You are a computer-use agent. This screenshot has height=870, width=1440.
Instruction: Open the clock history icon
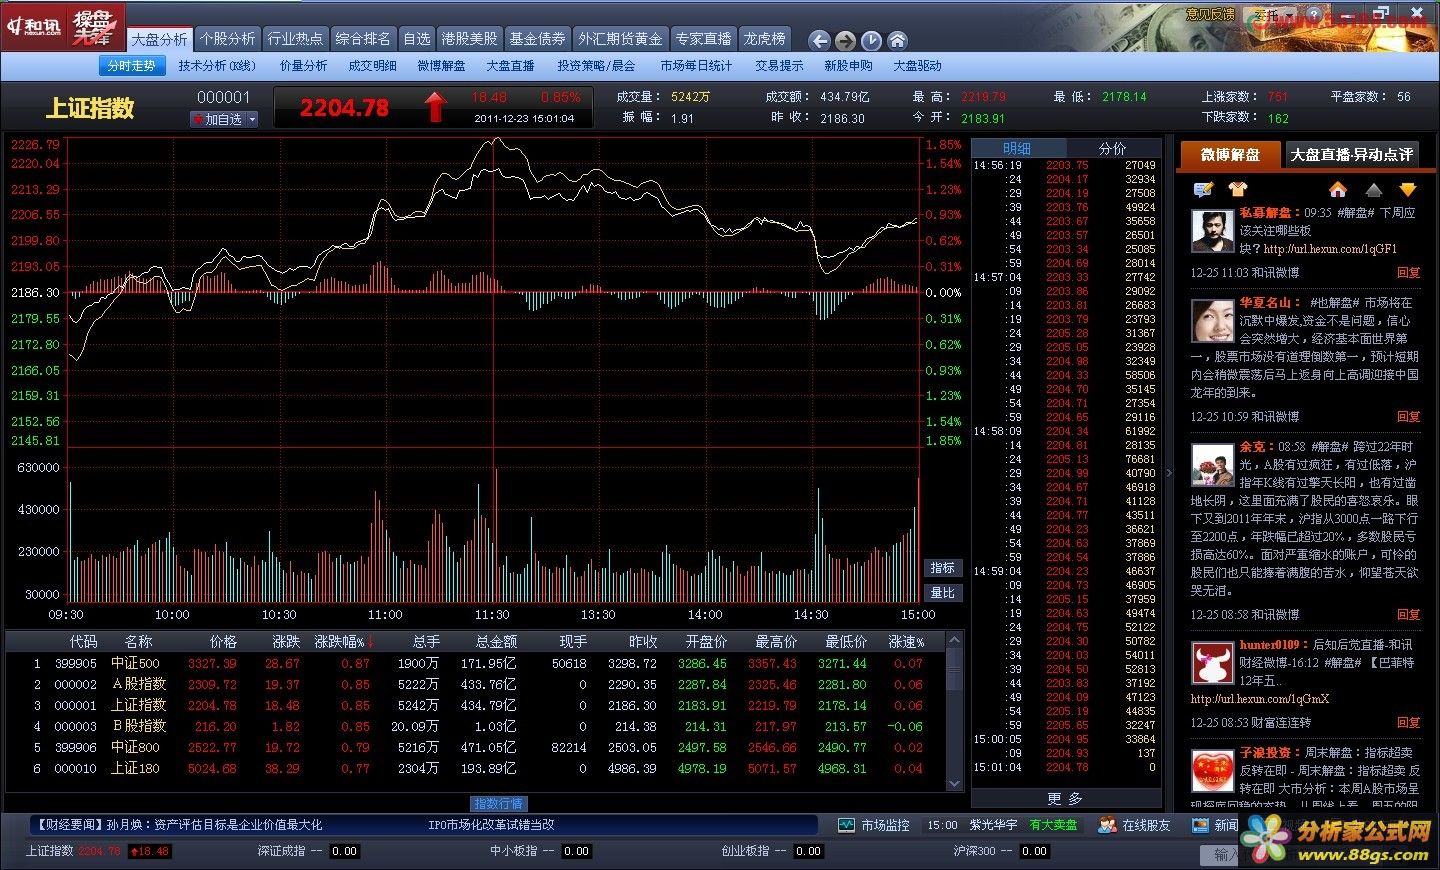872,40
